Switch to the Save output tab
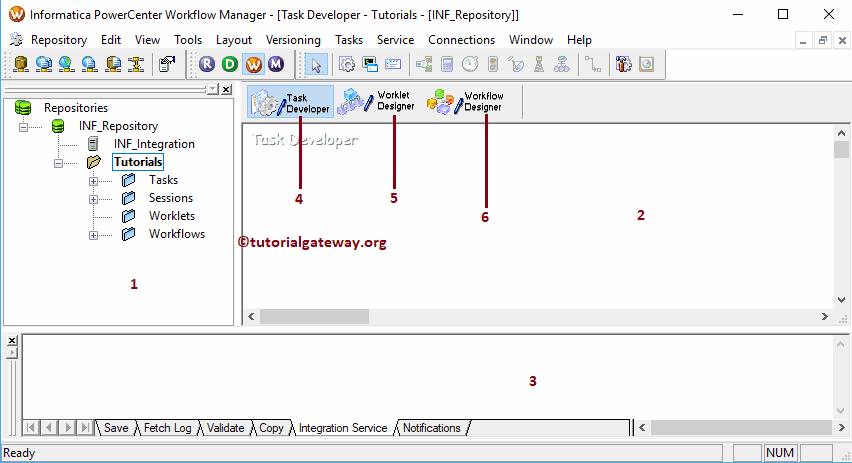Screen dimensions: 852x463 tap(116, 428)
